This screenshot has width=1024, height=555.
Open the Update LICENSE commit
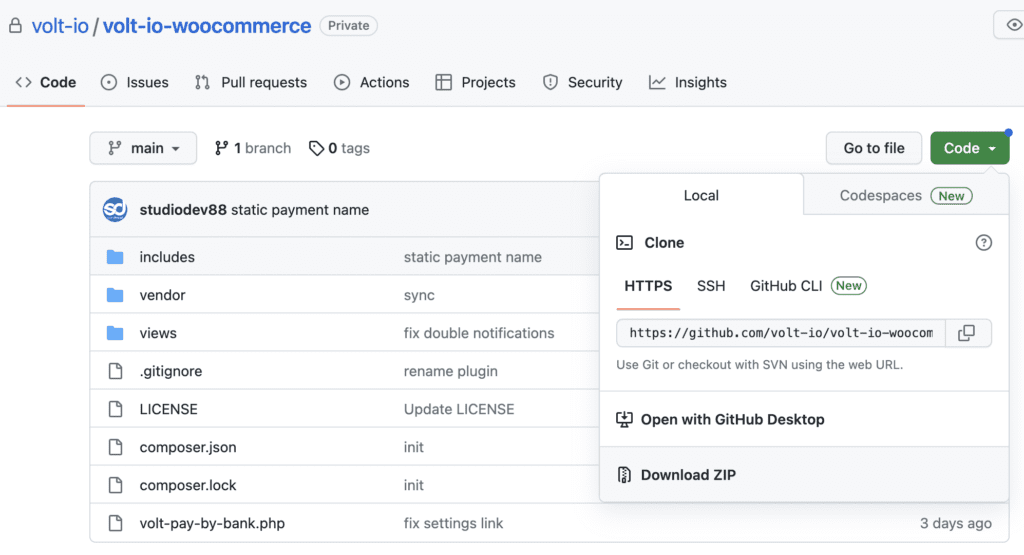459,409
